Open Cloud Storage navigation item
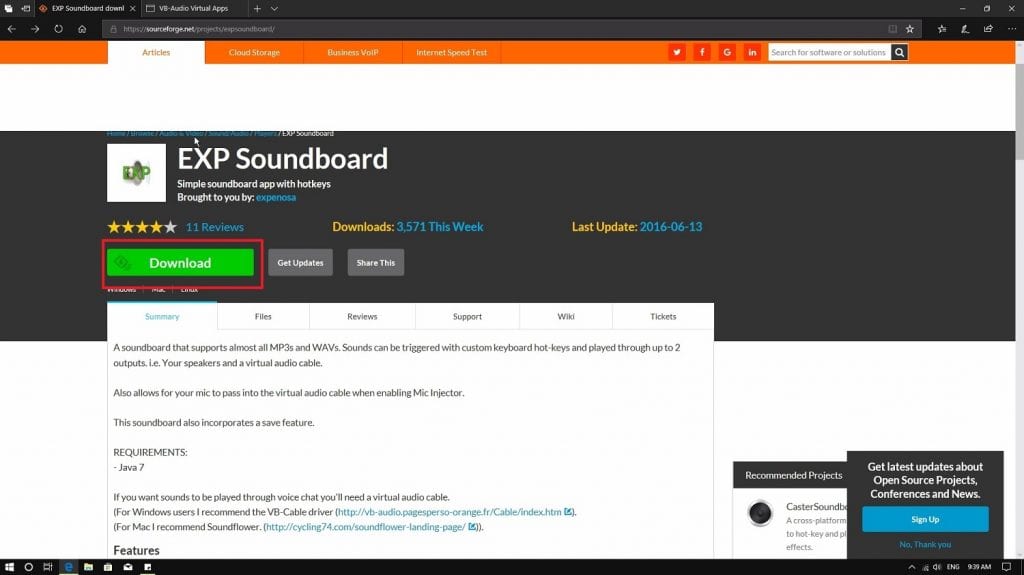The image size is (1024, 575). (x=254, y=52)
